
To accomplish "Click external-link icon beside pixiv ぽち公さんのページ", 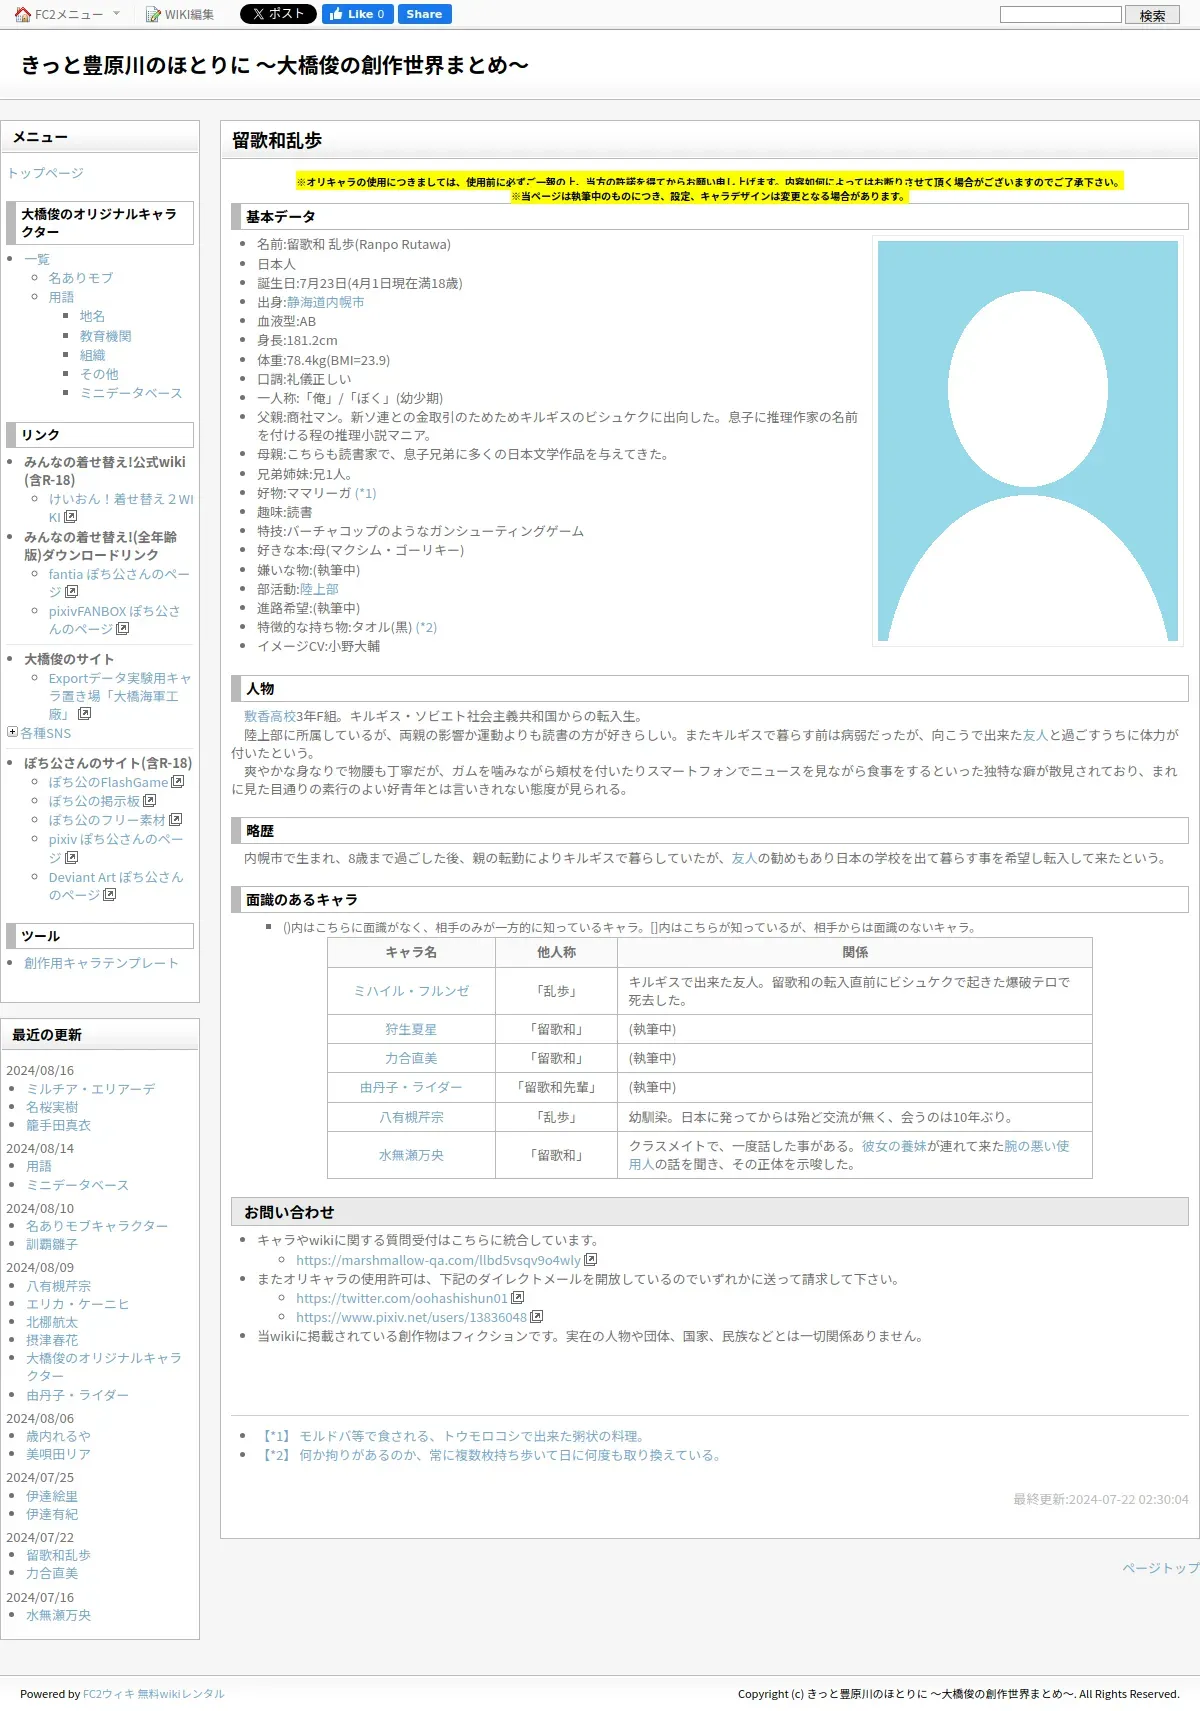I will (x=72, y=858).
